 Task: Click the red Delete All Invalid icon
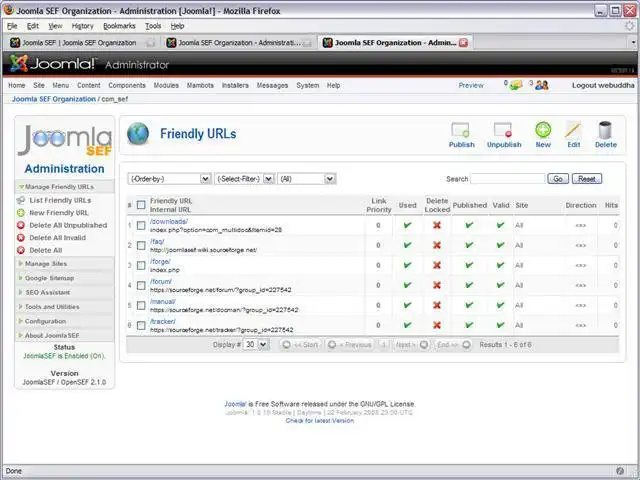pos(21,238)
